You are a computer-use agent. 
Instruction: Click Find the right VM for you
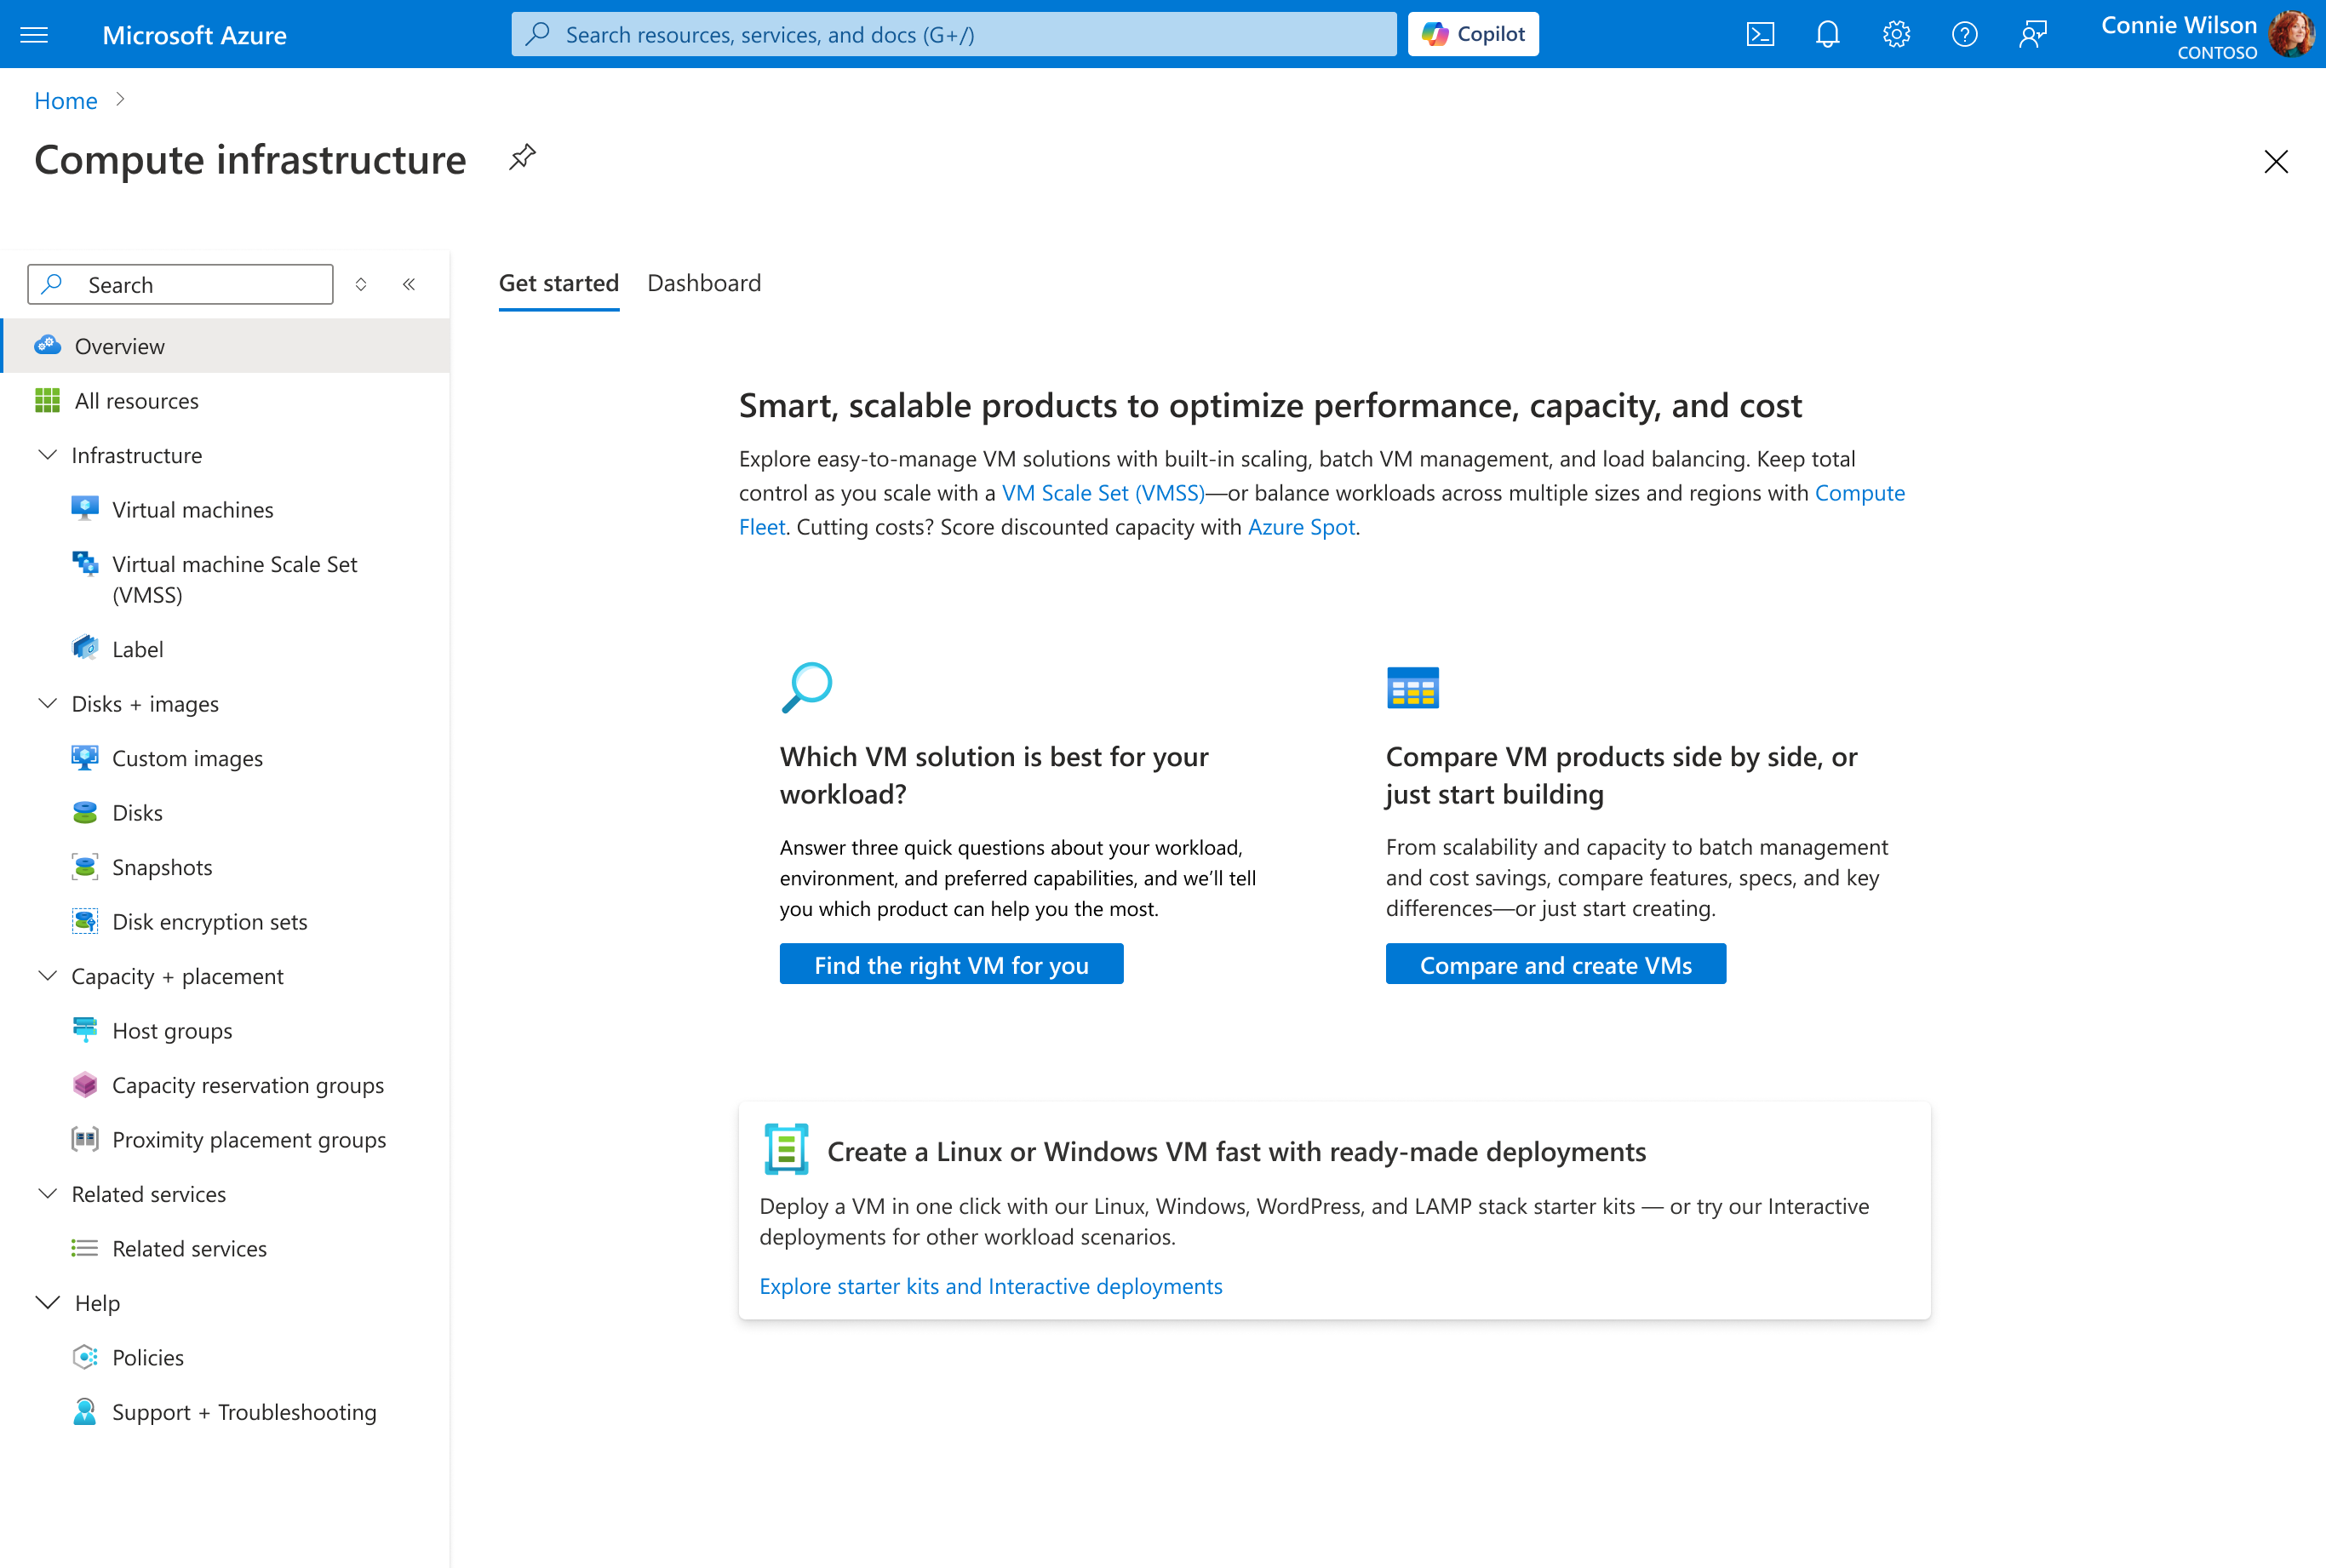(x=951, y=964)
